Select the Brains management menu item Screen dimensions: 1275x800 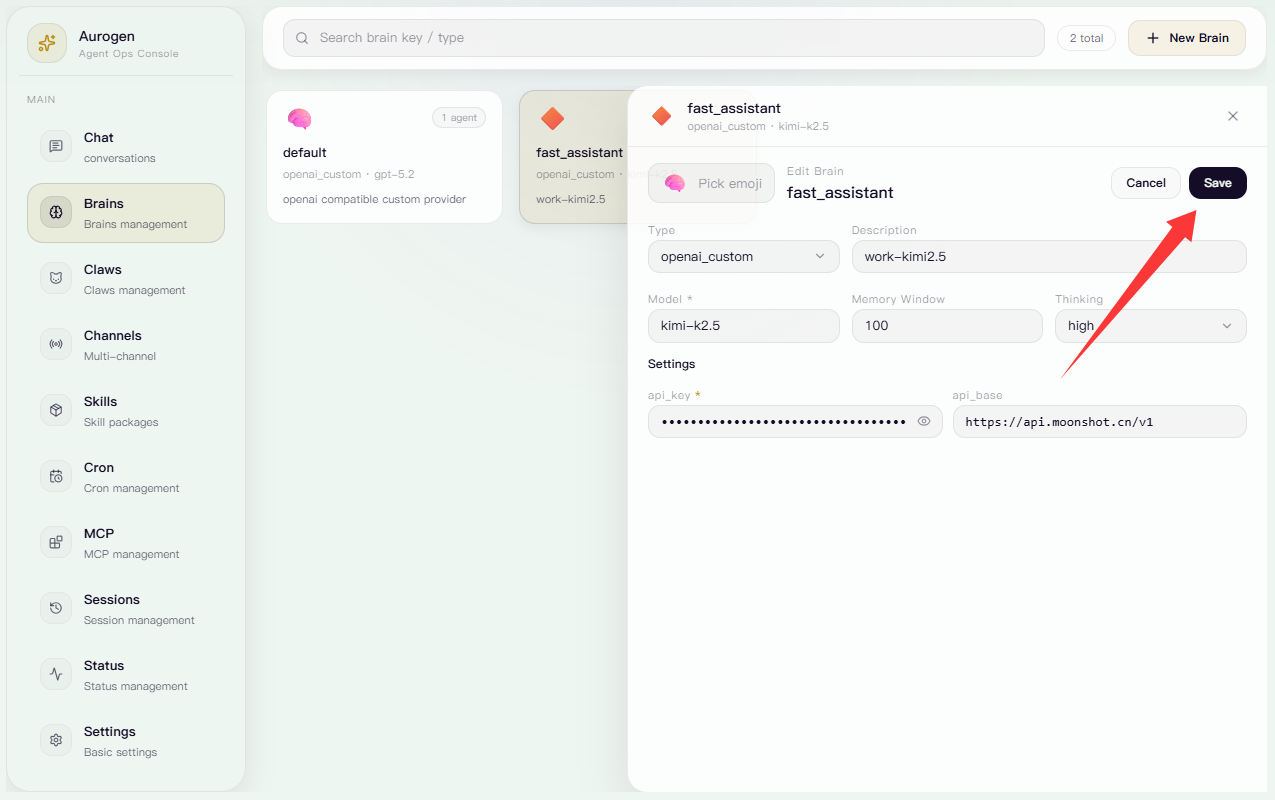[126, 213]
